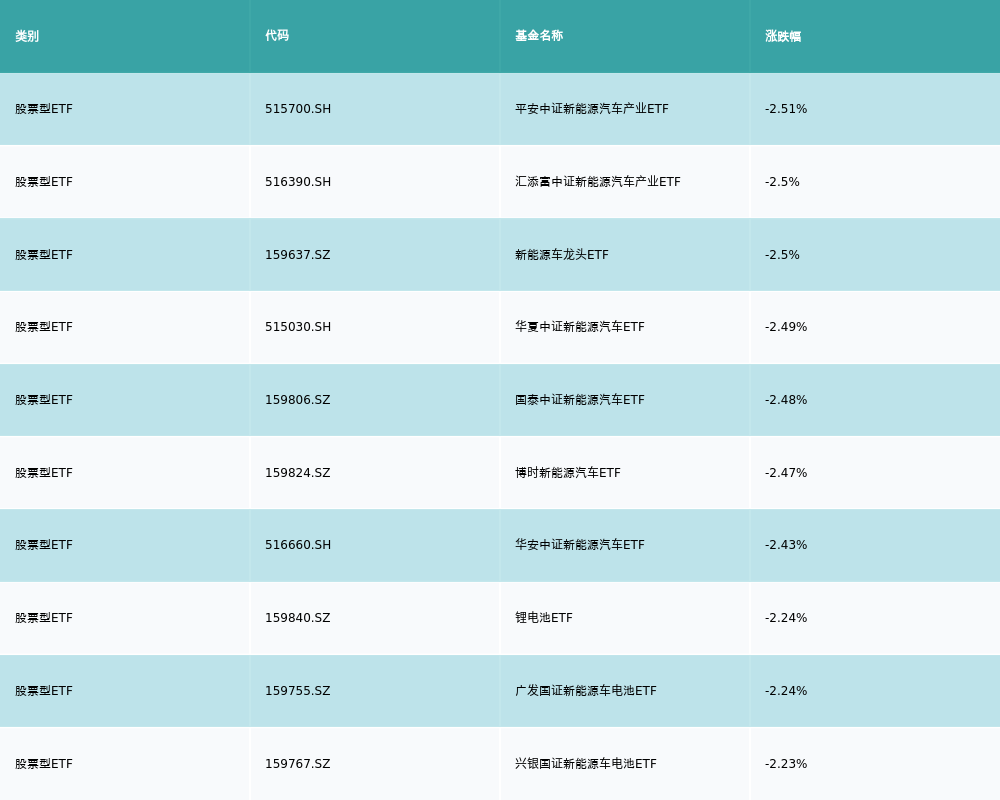Click 股票型ETF in the 159767.SZ row
This screenshot has width=1000, height=800.
44,764
